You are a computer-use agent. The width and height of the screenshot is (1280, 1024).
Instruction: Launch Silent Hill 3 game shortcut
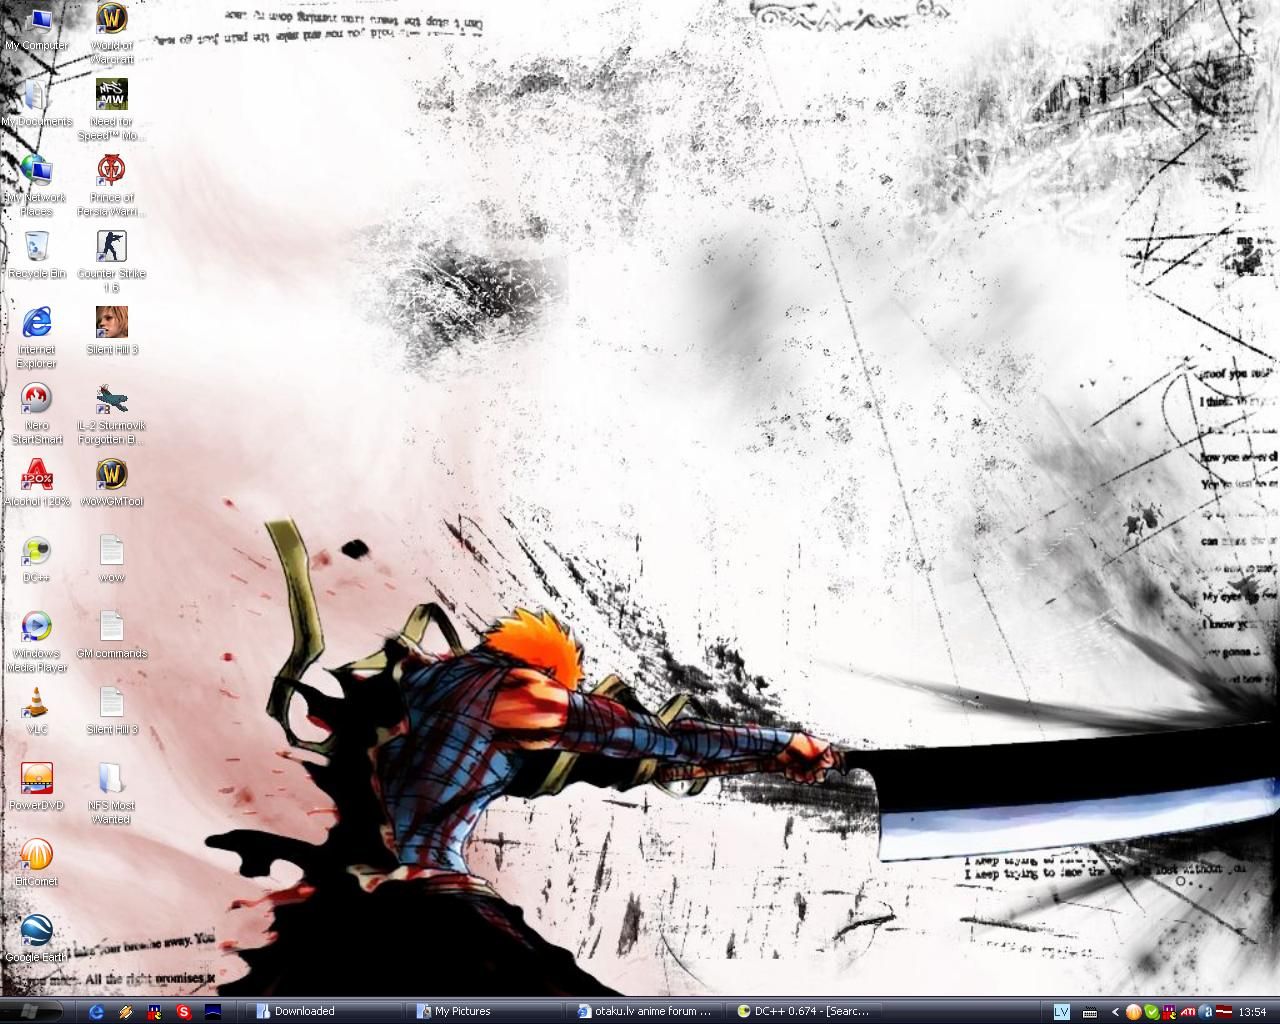click(112, 331)
